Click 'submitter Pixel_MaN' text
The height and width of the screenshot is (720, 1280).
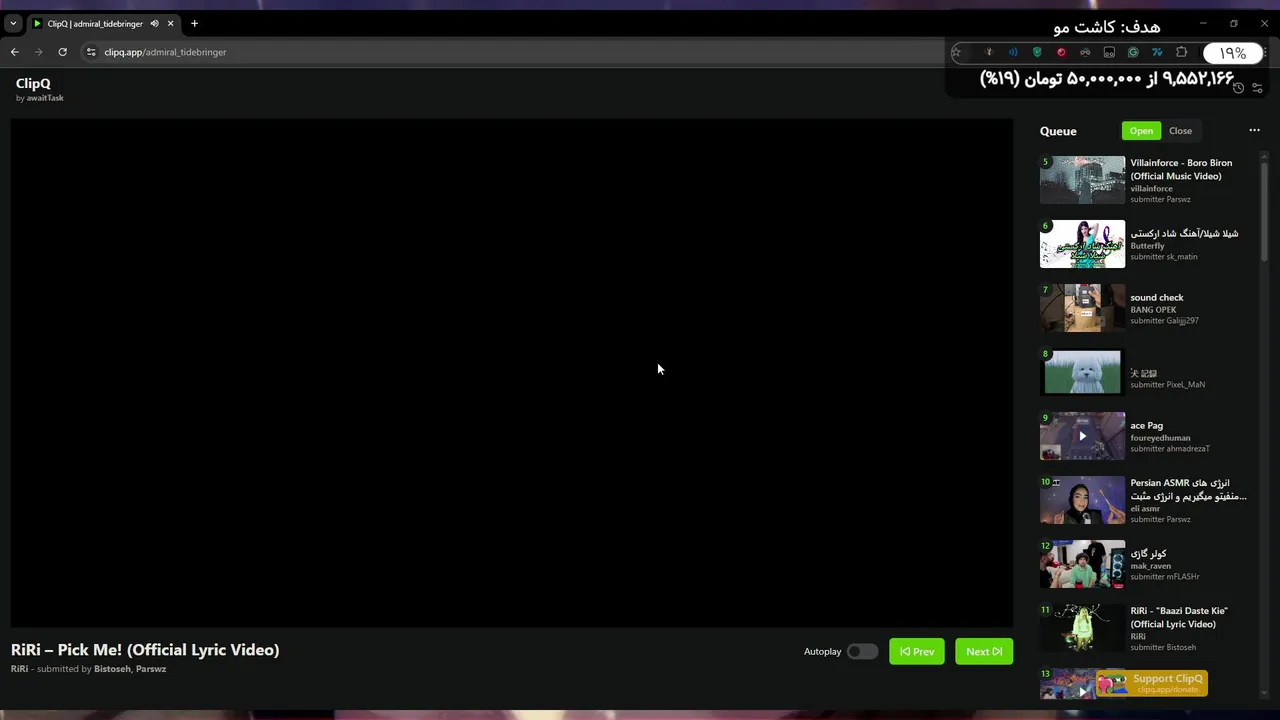point(1168,385)
